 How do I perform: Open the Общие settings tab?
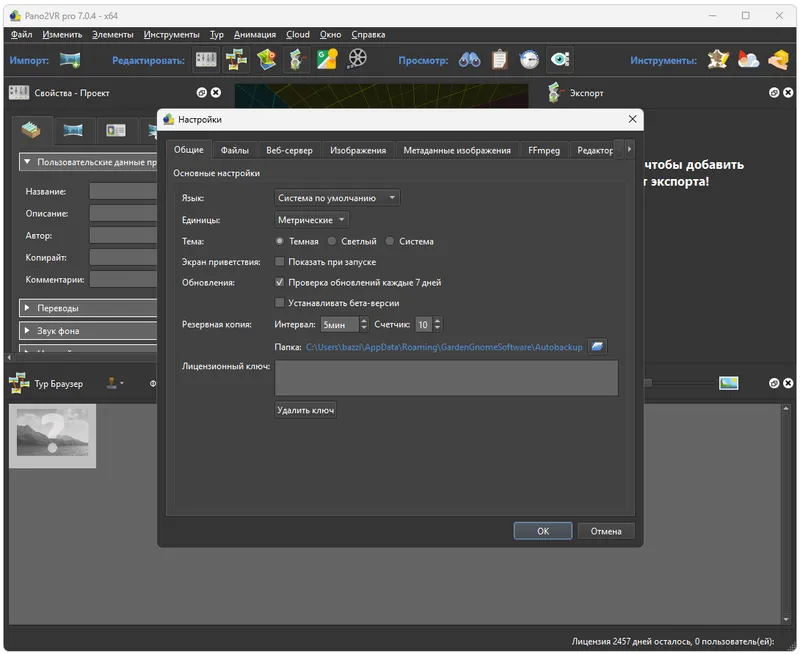189,149
